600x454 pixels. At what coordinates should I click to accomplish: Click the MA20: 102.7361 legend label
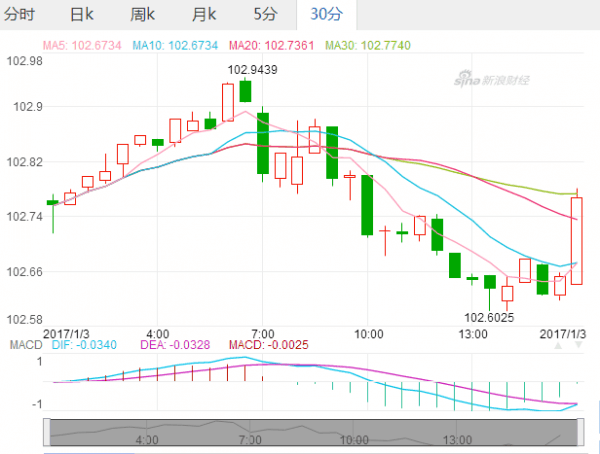click(271, 46)
